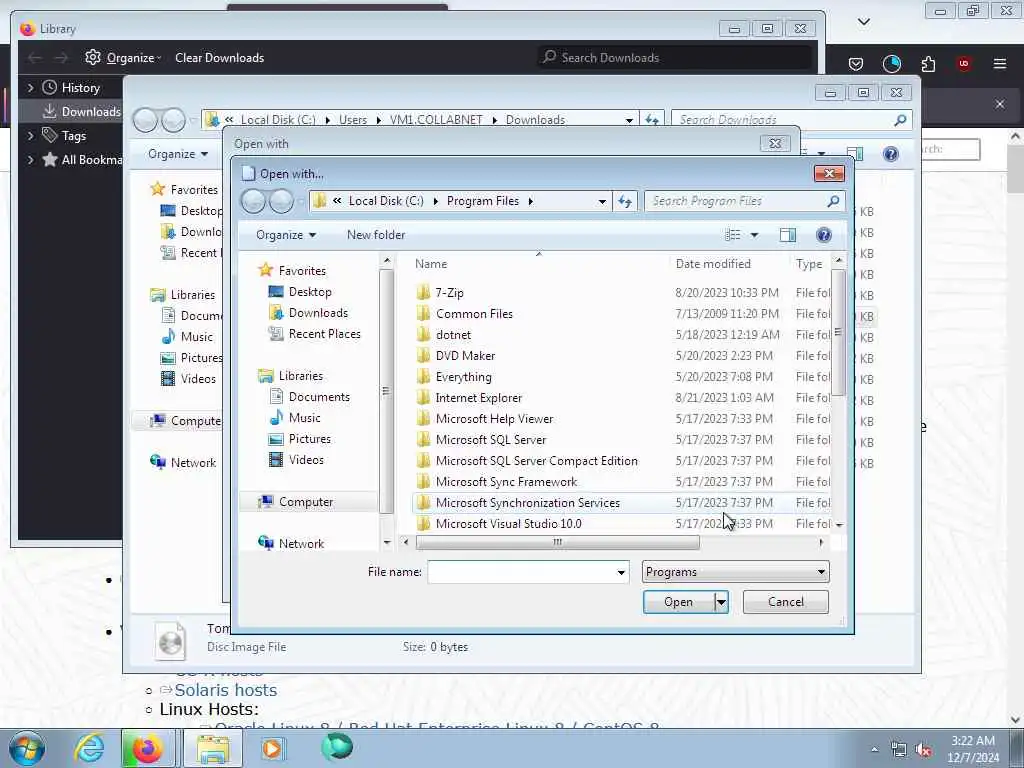Open the Programs file type dropdown
The width and height of the screenshot is (1024, 768).
(x=735, y=572)
